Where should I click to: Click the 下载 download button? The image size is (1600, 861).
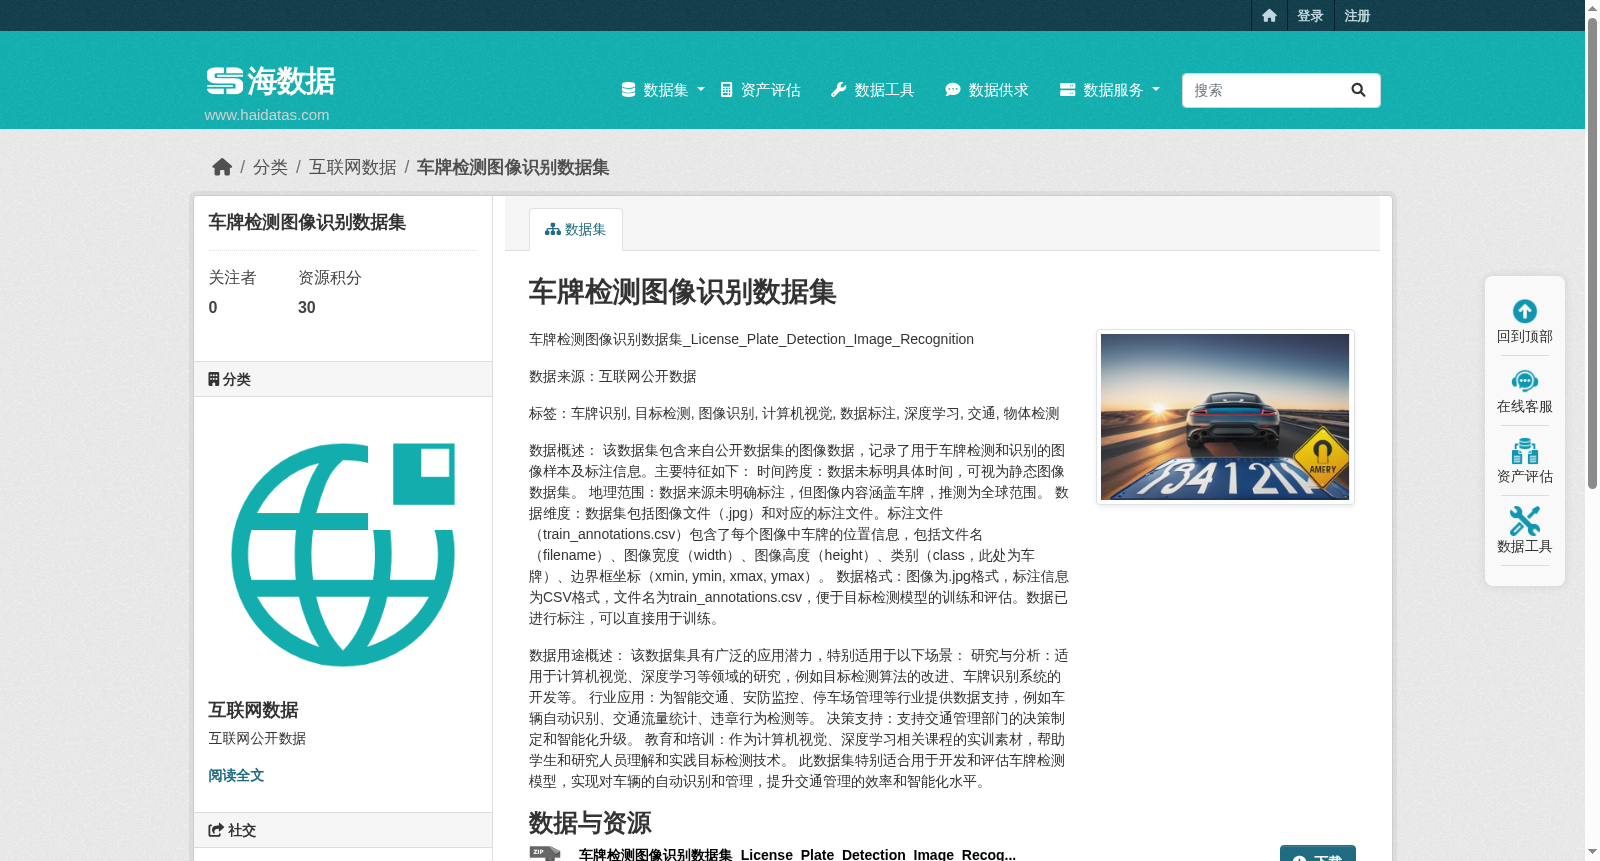tap(1318, 854)
